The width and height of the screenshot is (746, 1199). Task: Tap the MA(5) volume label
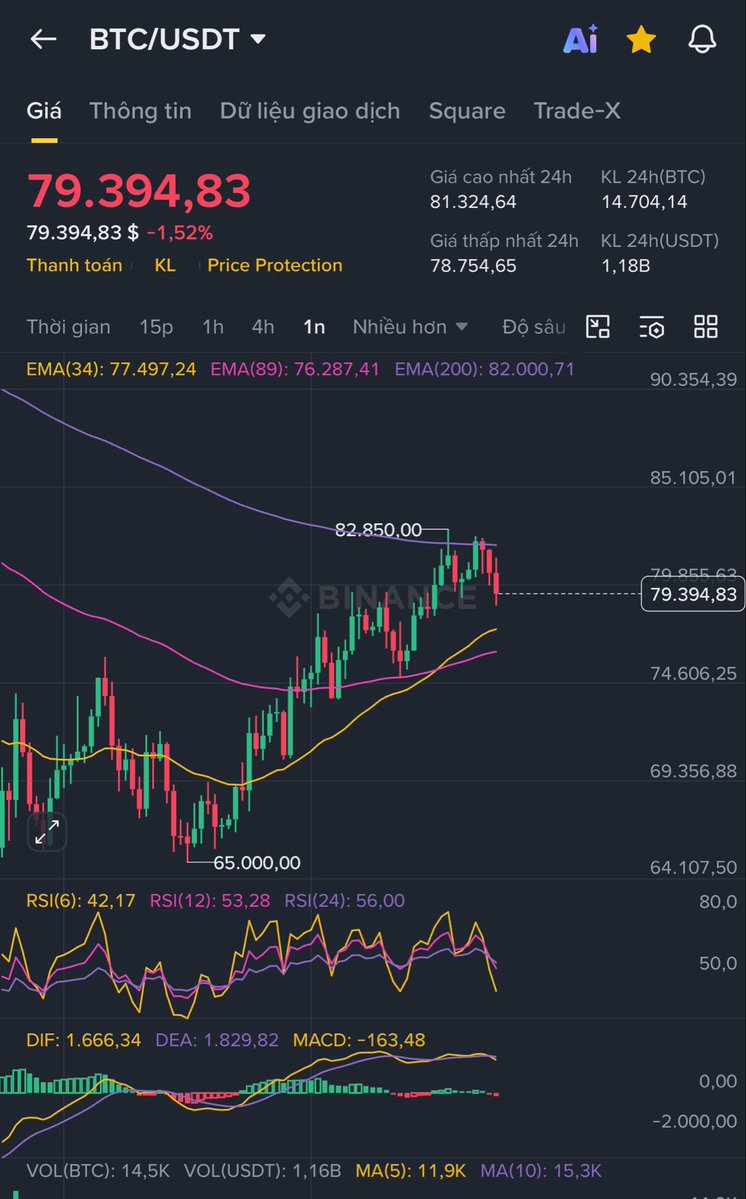pyautogui.click(x=410, y=1171)
